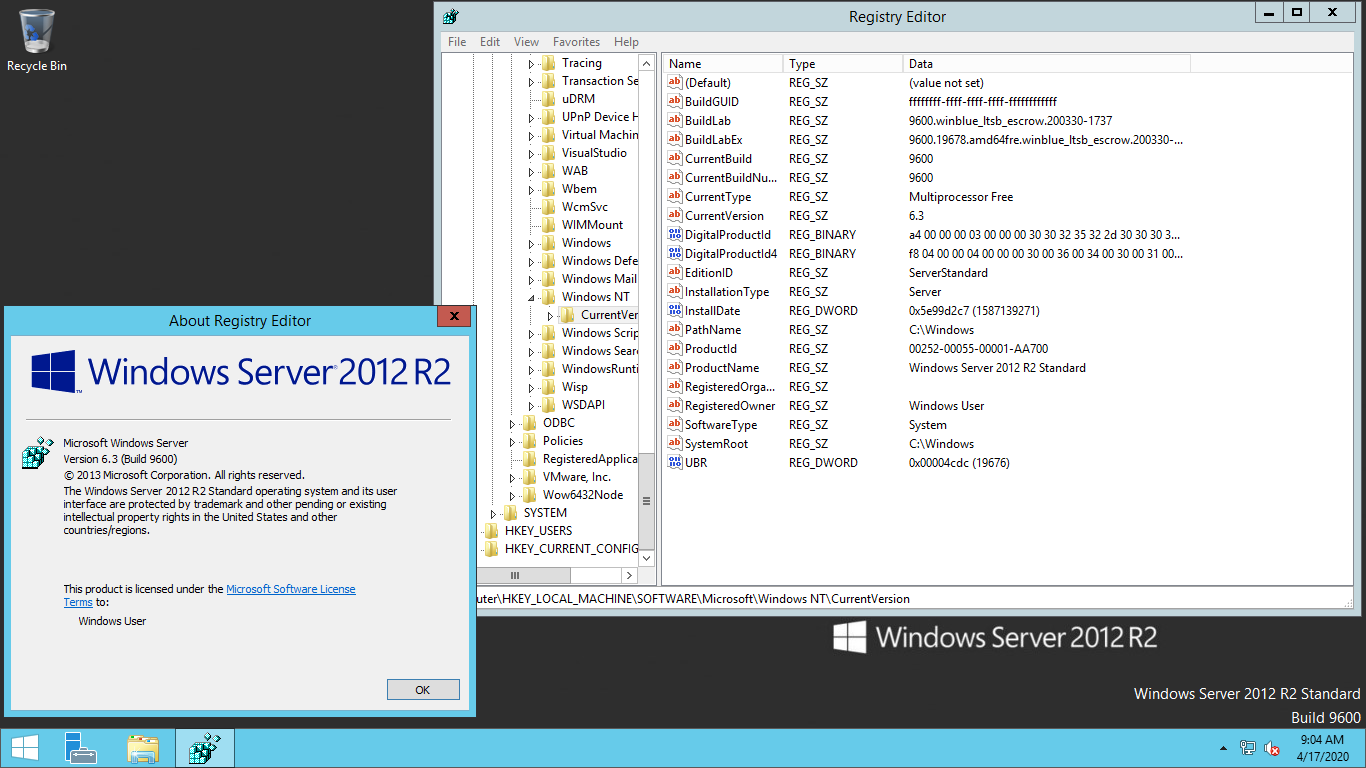Select the (Default) value icon
Image resolution: width=1366 pixels, height=768 pixels.
point(675,83)
